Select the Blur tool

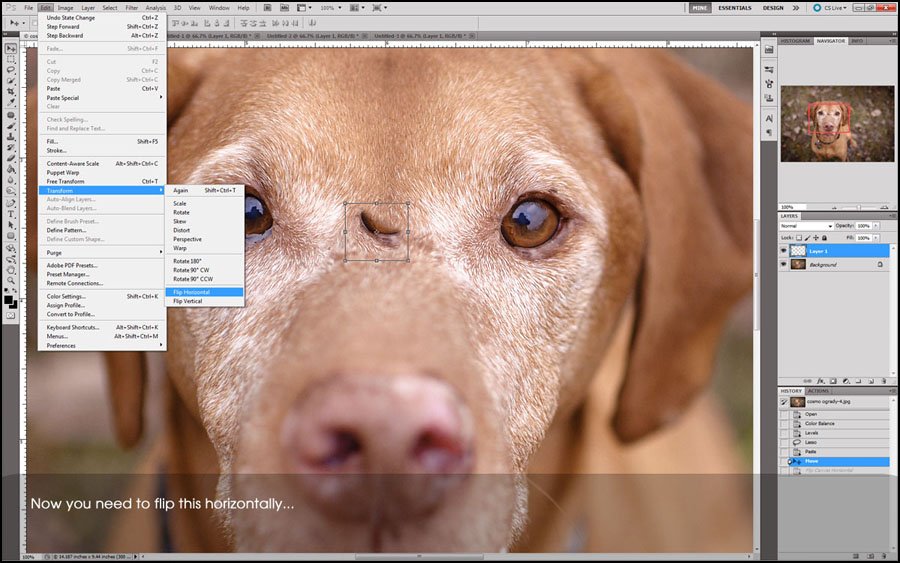11,180
